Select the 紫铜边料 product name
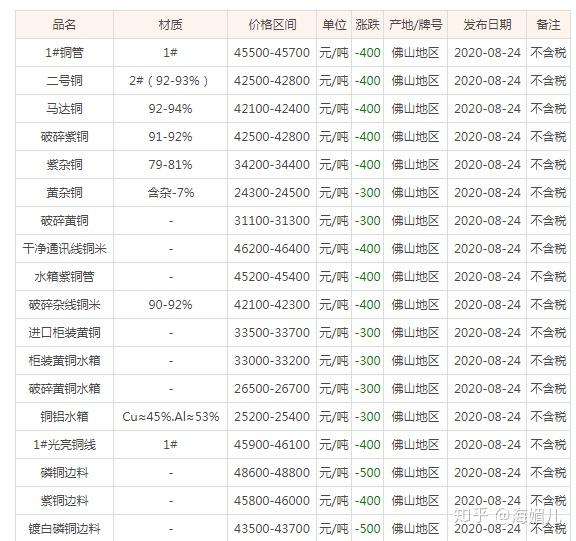576x541 pixels. click(x=64, y=501)
